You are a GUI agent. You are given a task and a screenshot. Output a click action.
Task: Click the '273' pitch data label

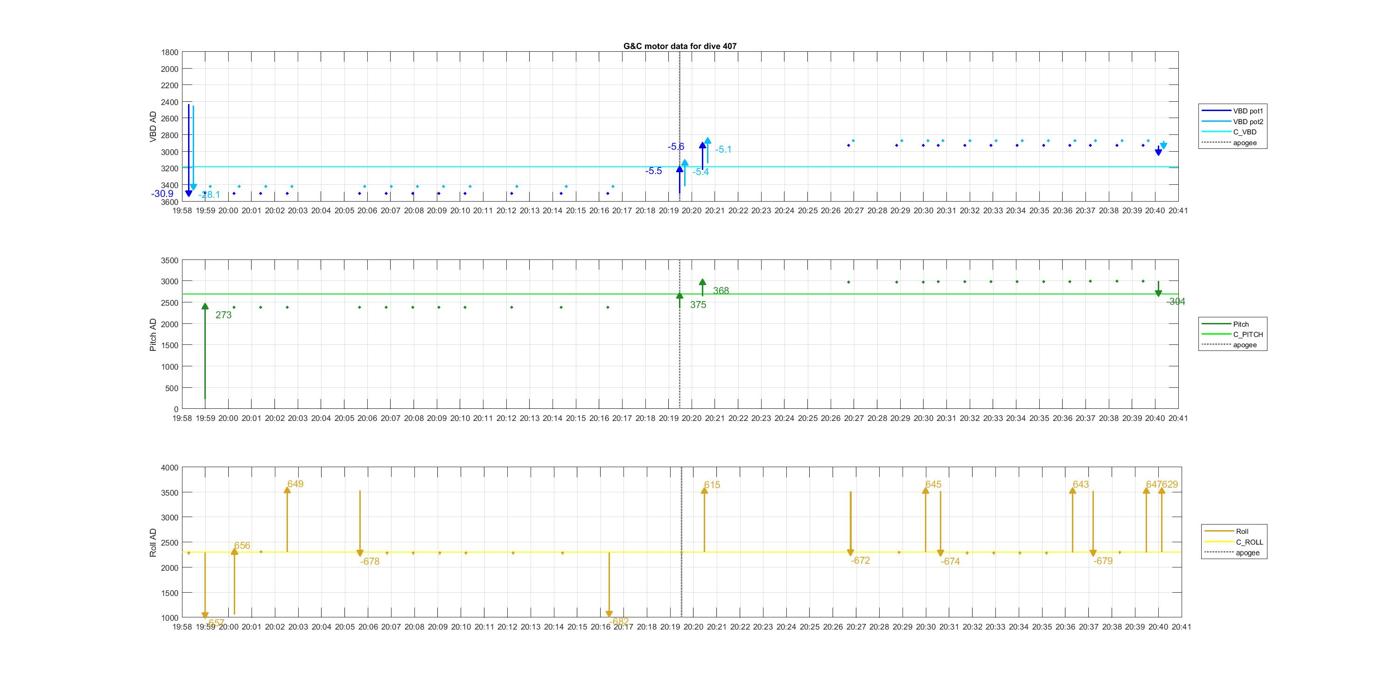click(223, 315)
